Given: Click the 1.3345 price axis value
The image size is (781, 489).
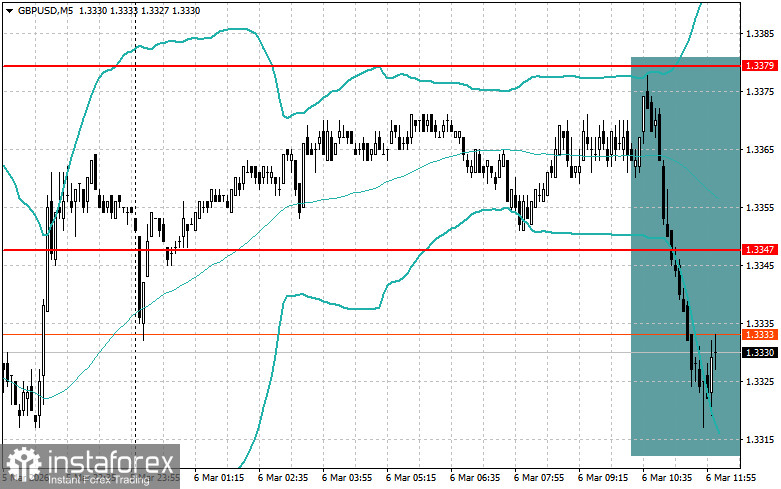Looking at the screenshot, I should click(760, 265).
